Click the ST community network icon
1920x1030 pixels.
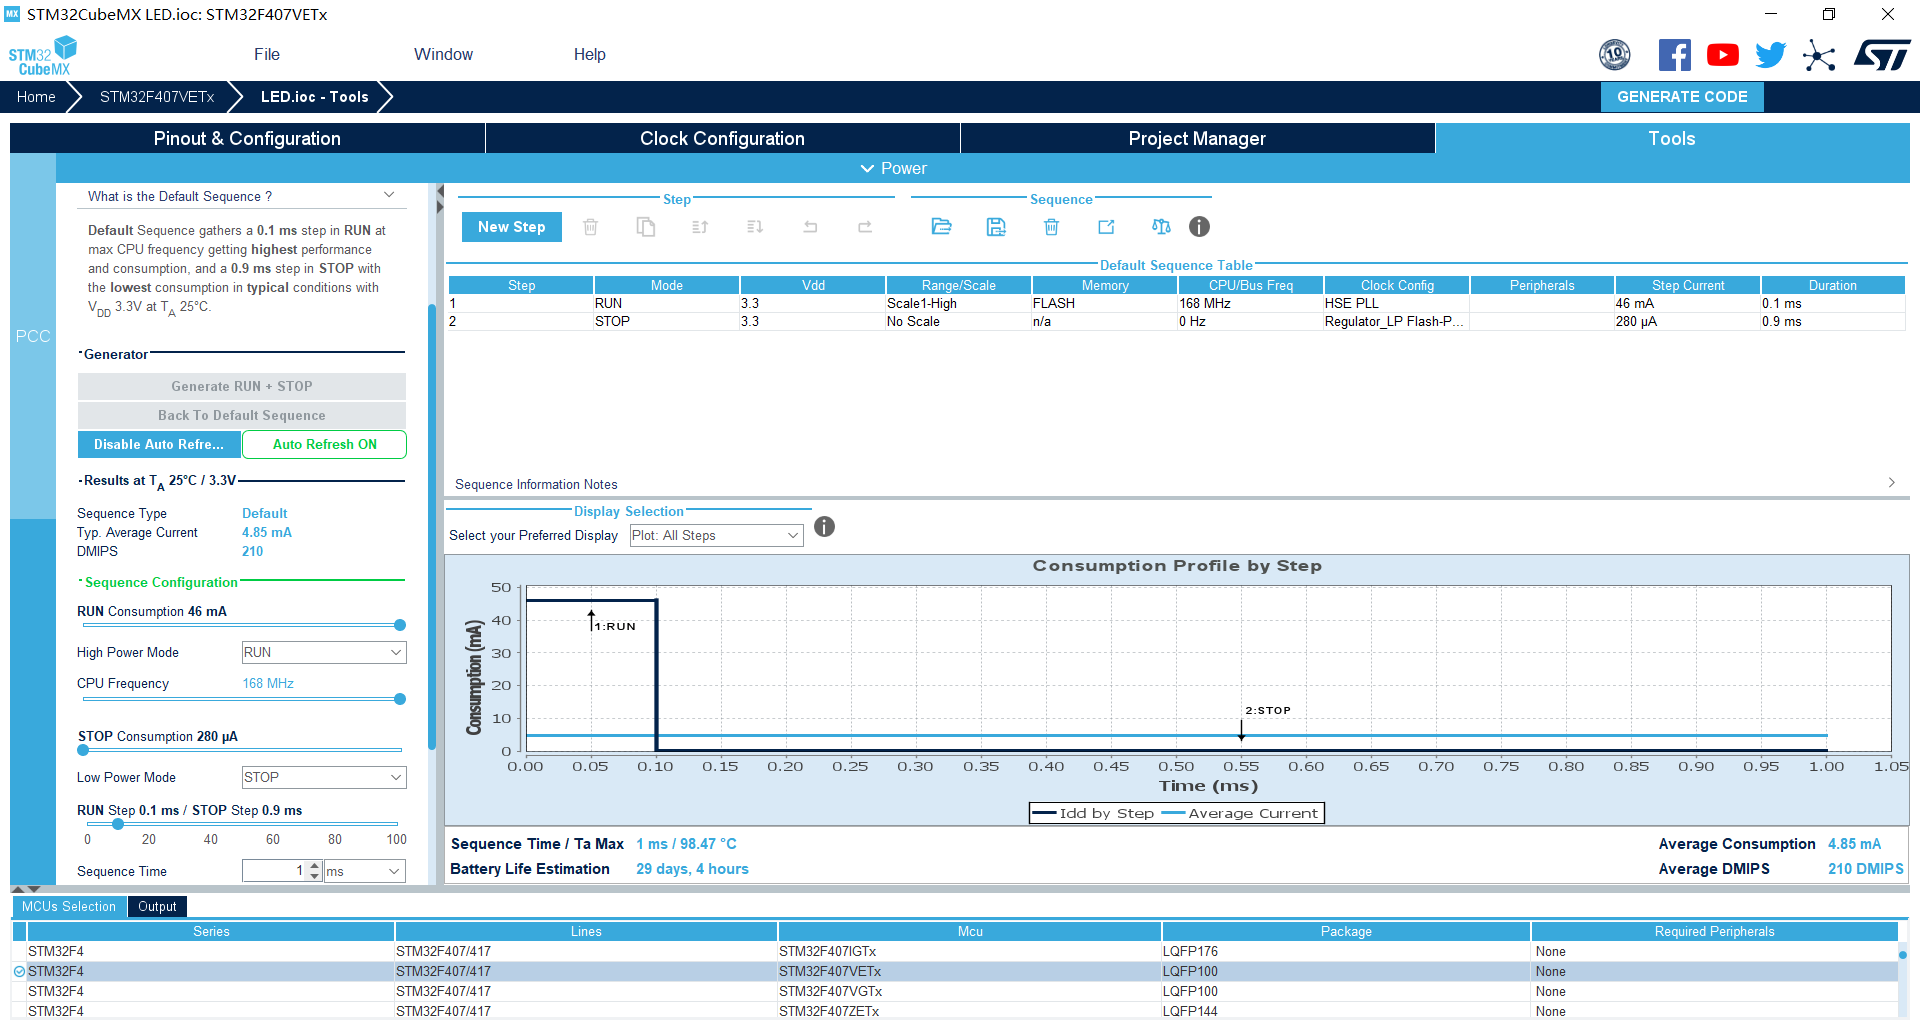pos(1819,55)
